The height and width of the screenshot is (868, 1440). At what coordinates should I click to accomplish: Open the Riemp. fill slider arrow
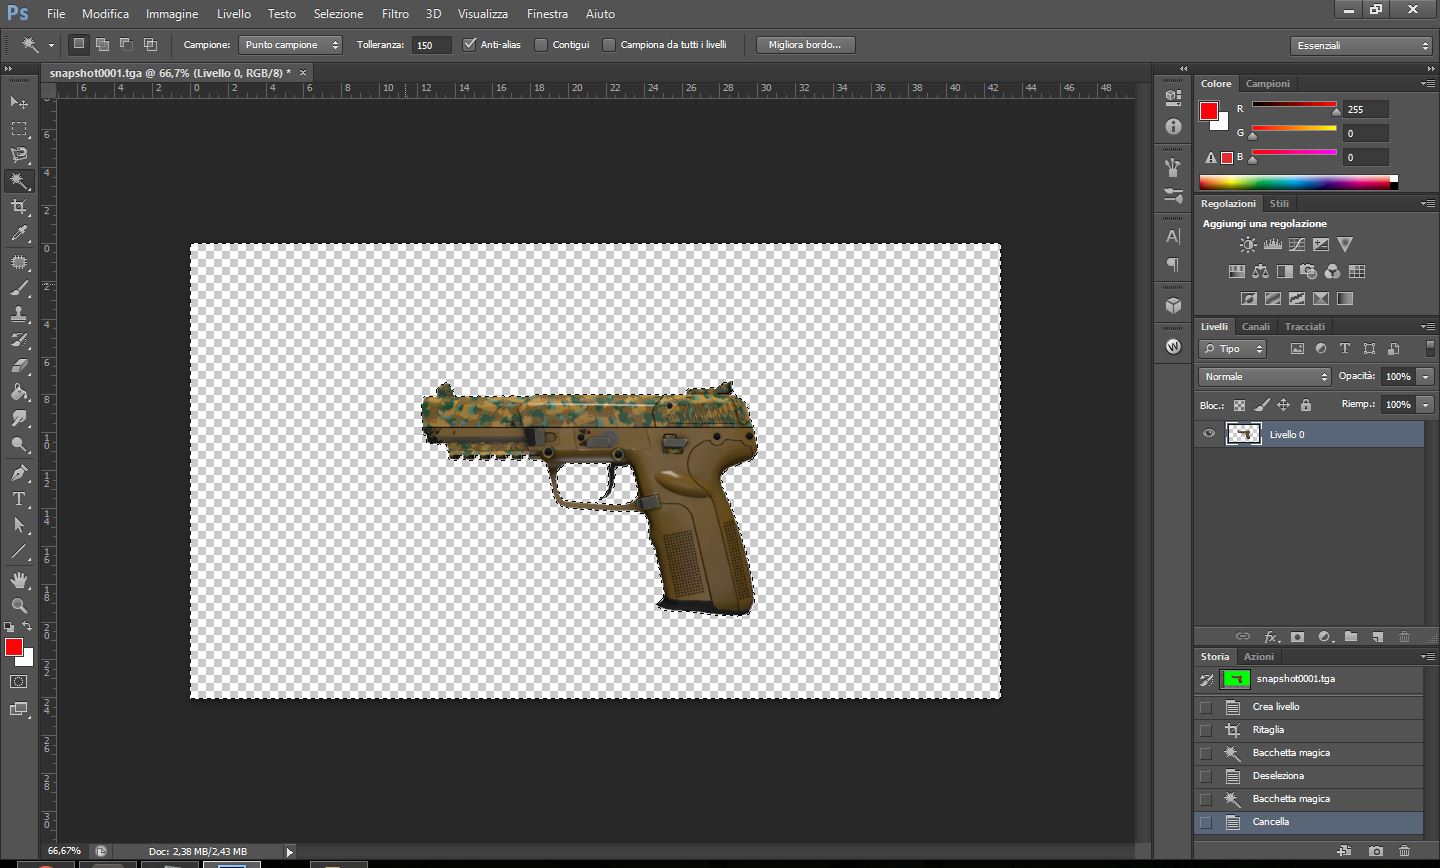[x=1425, y=405]
